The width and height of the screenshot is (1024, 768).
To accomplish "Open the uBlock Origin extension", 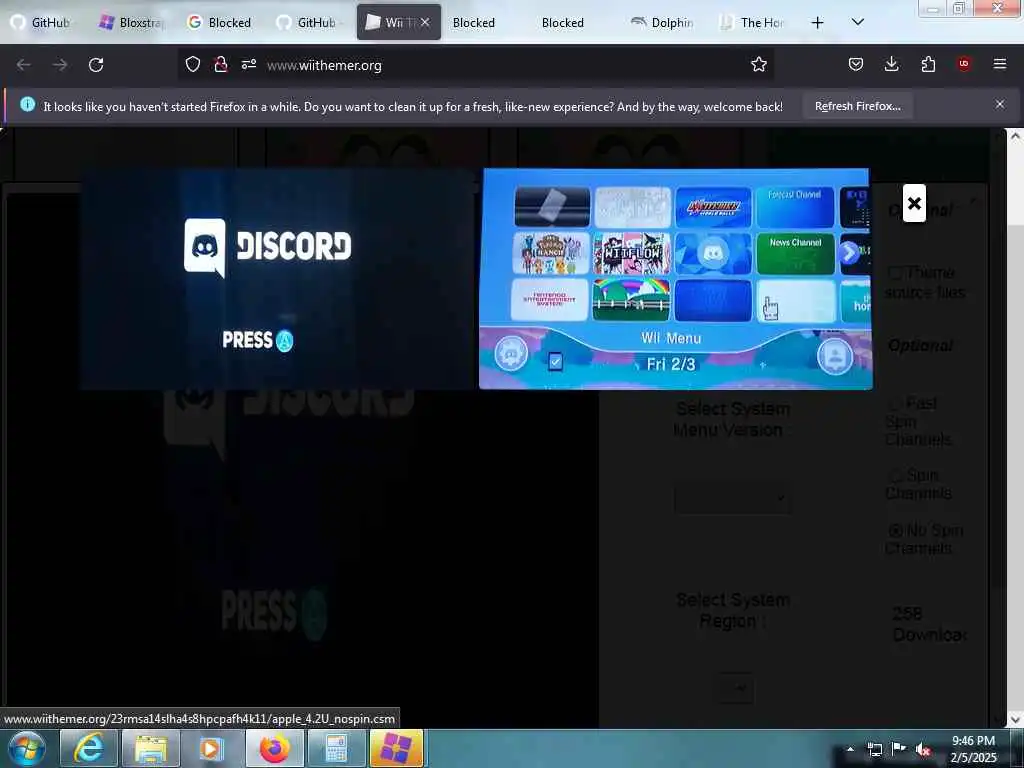I will coord(964,64).
